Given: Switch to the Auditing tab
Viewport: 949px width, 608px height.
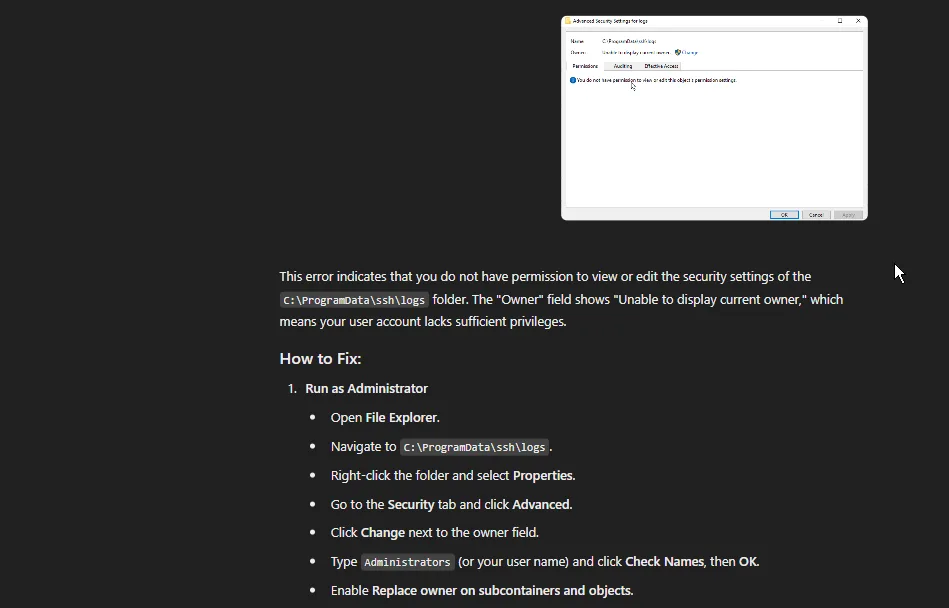Looking at the screenshot, I should 623,66.
